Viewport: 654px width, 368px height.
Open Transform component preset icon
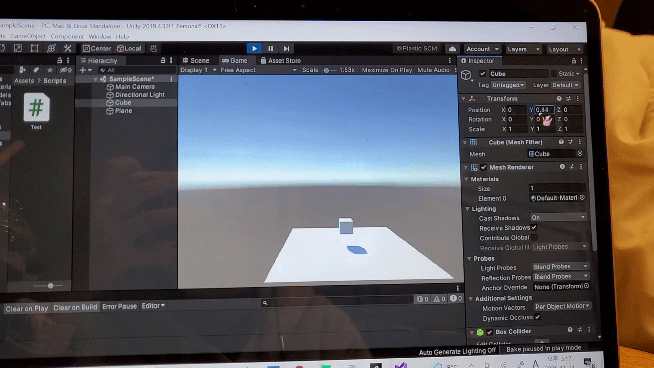point(568,98)
